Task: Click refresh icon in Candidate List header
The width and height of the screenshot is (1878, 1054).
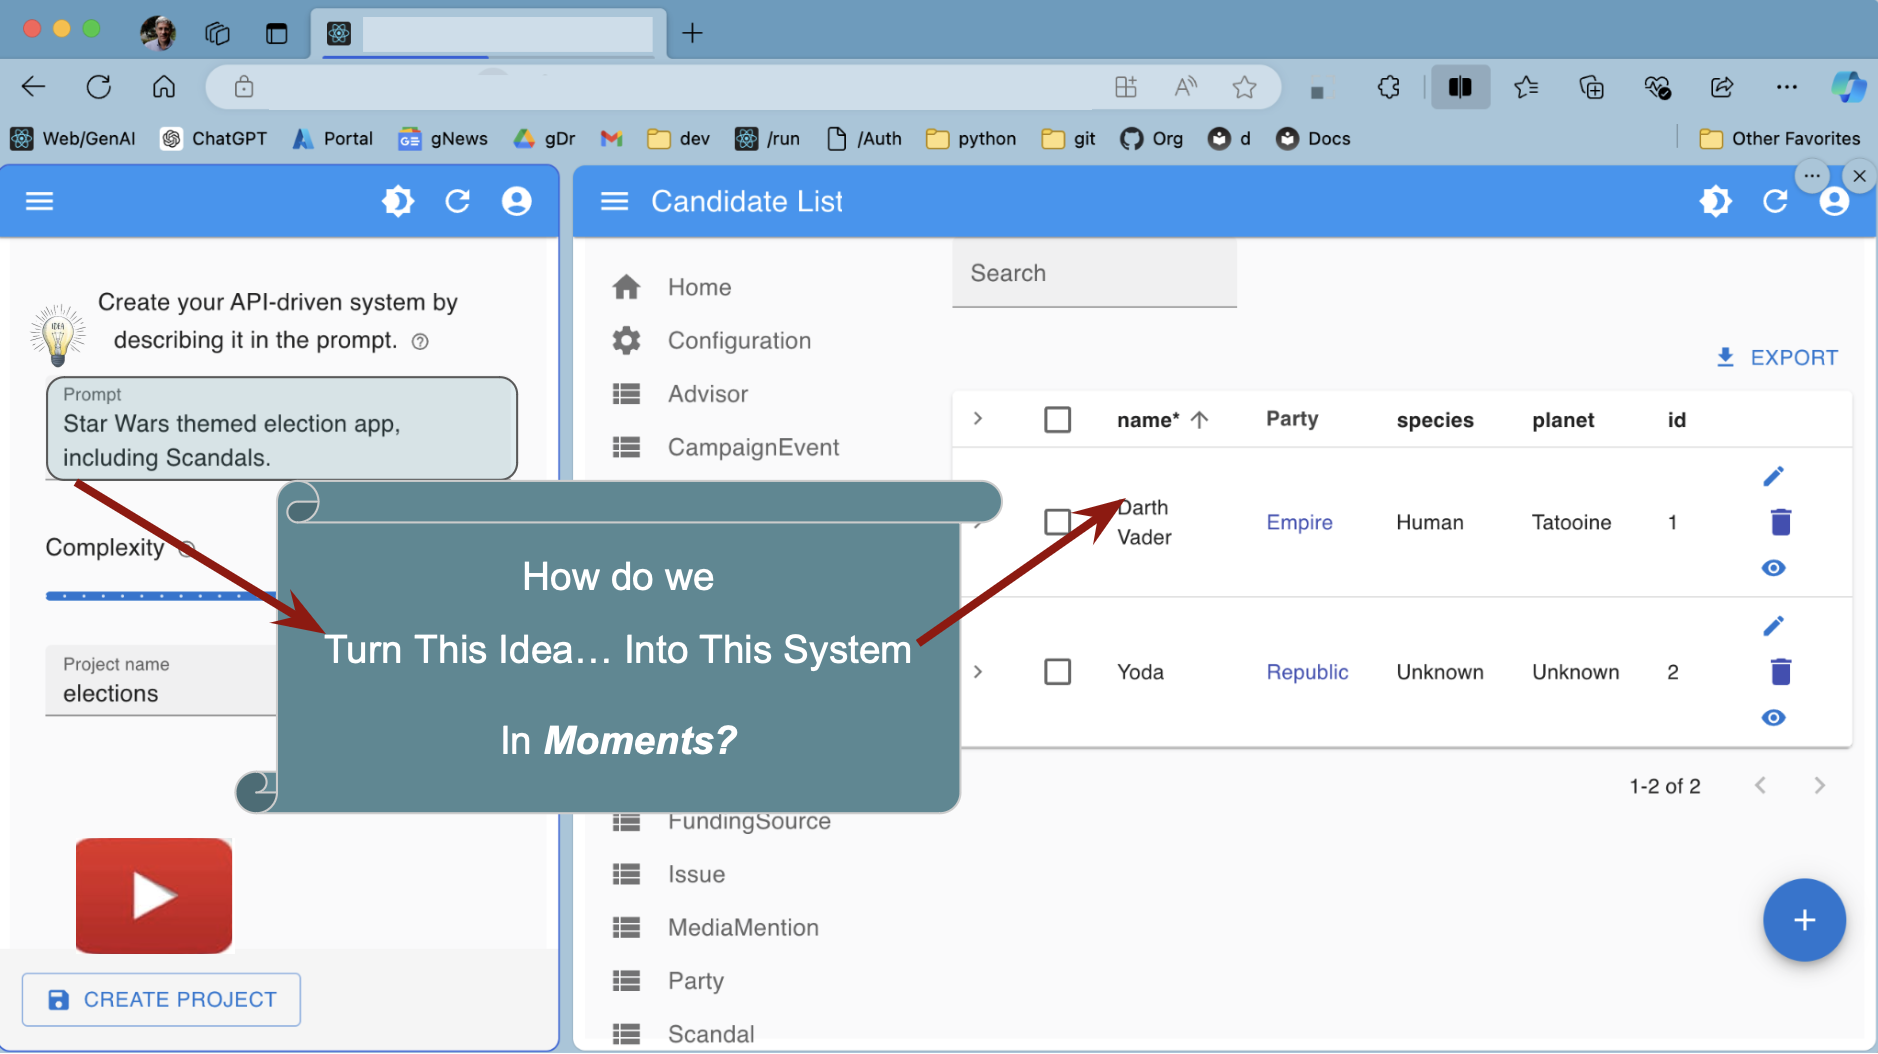Action: point(1775,201)
